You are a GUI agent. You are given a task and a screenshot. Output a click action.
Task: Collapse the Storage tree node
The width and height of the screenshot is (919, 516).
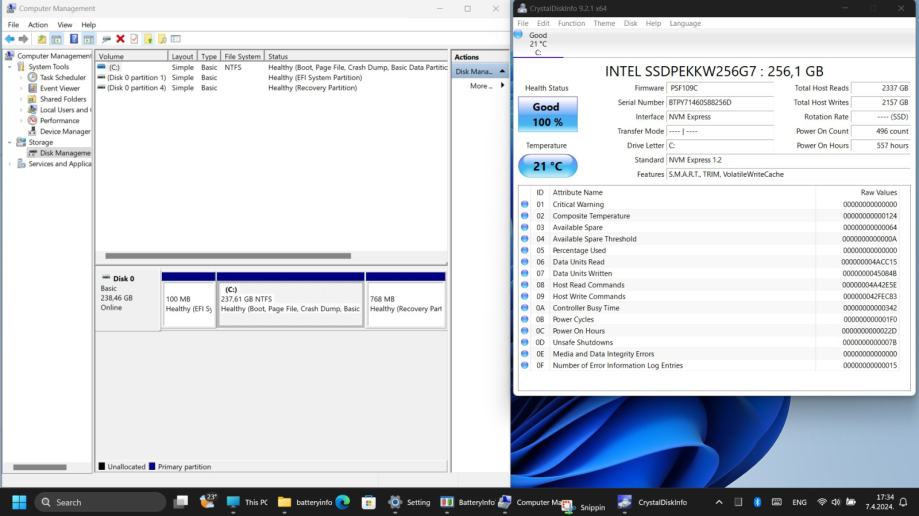[9, 142]
